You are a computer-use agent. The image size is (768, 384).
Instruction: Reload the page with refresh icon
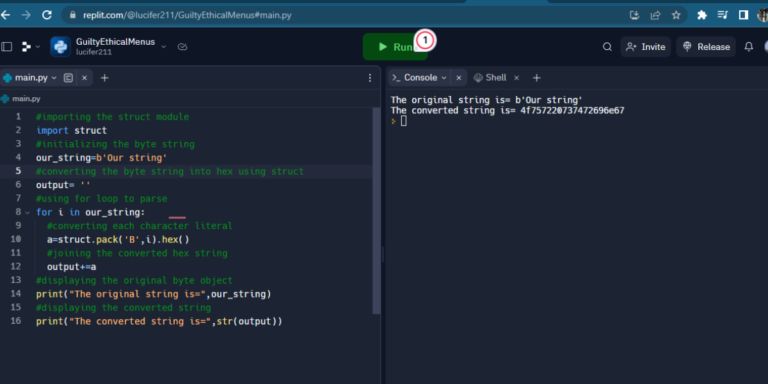pyautogui.click(x=47, y=15)
